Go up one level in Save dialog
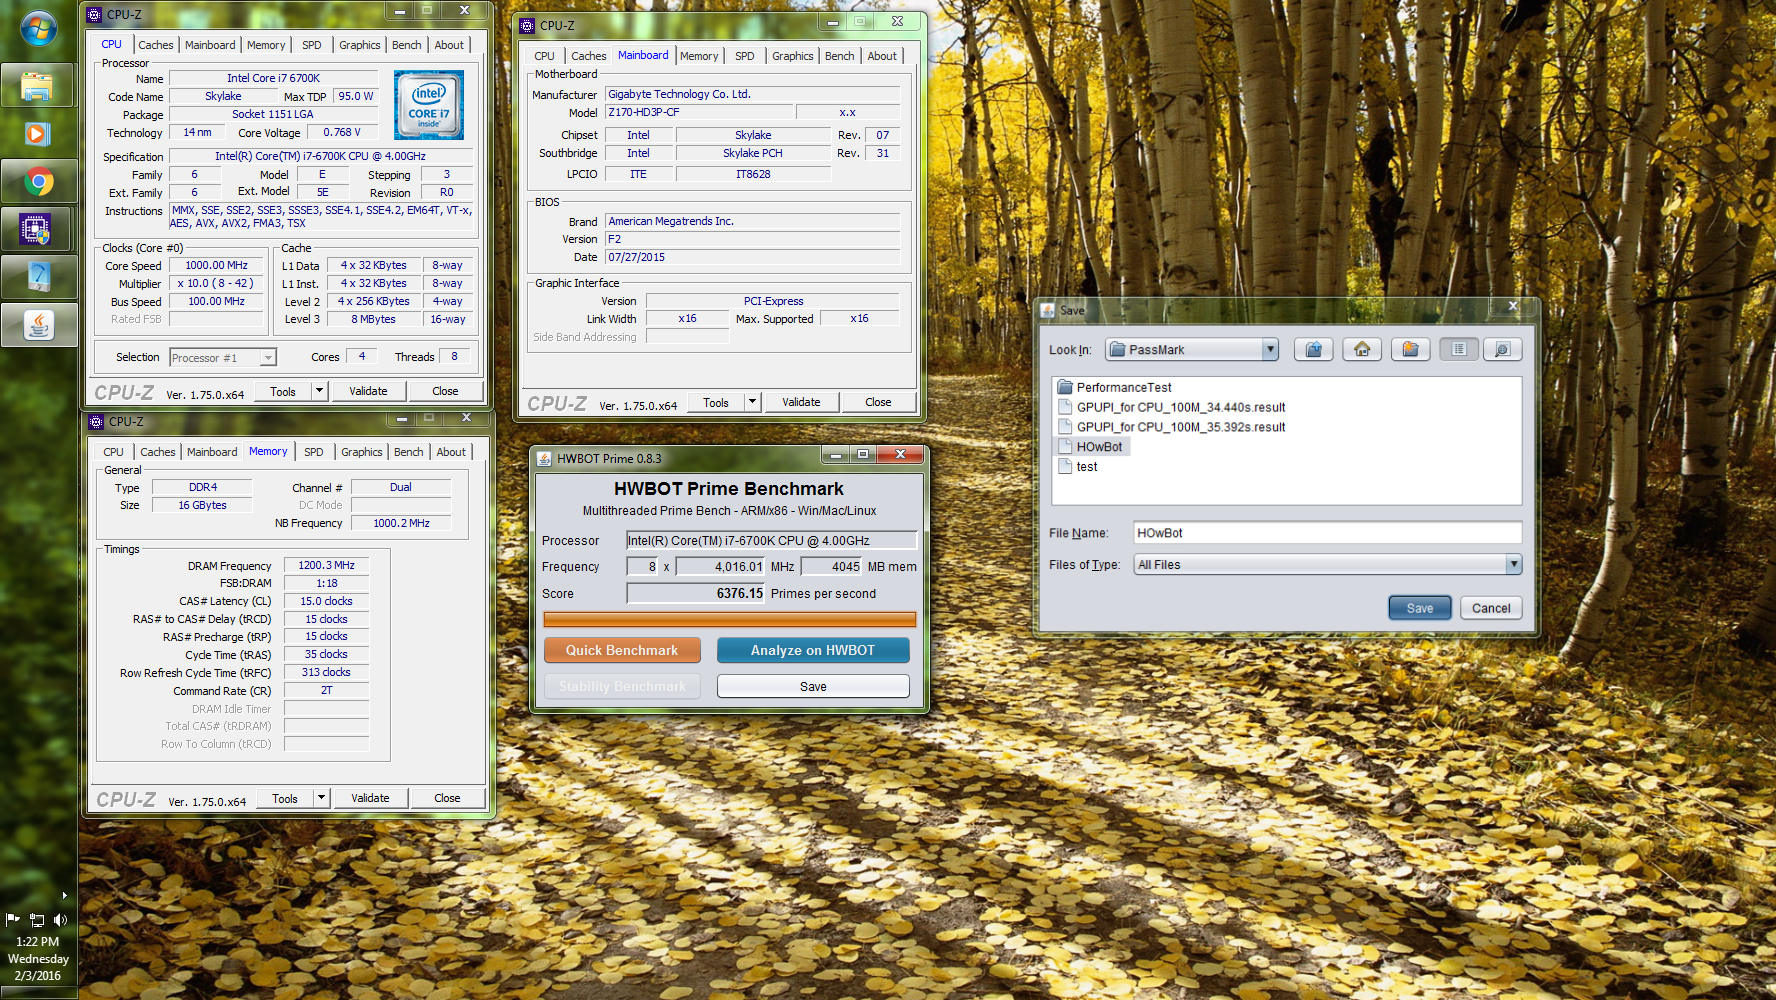Image resolution: width=1776 pixels, height=1000 pixels. (1314, 349)
